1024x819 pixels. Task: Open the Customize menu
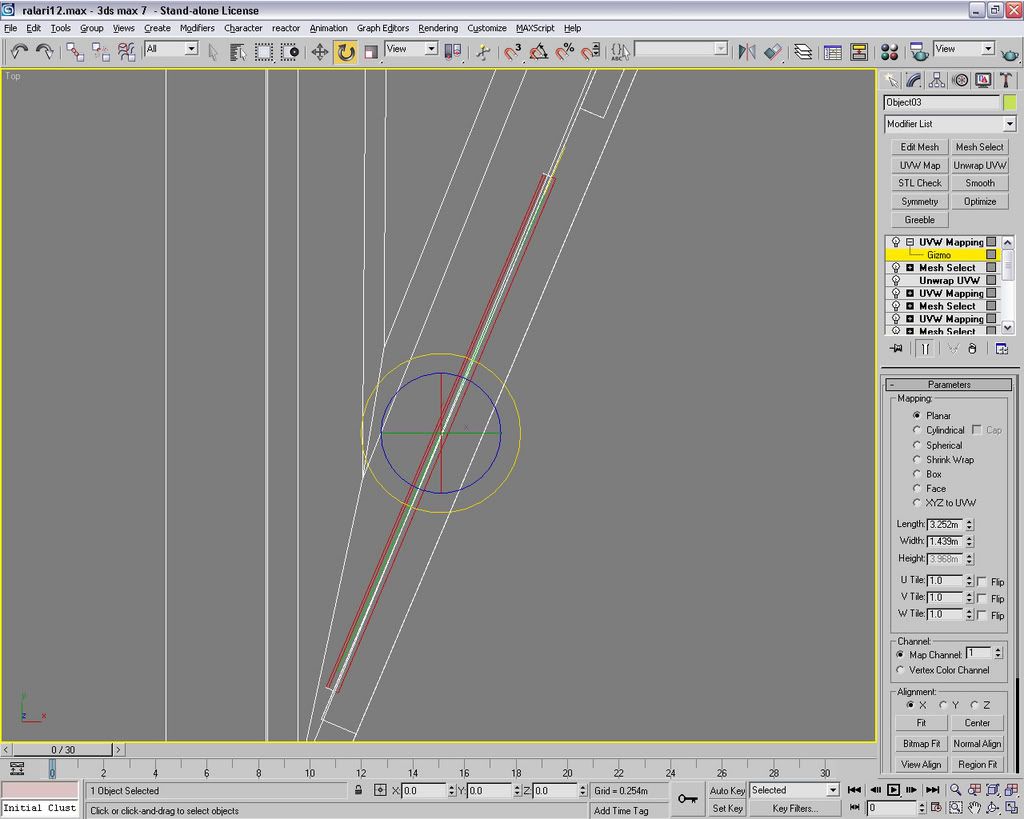[487, 28]
